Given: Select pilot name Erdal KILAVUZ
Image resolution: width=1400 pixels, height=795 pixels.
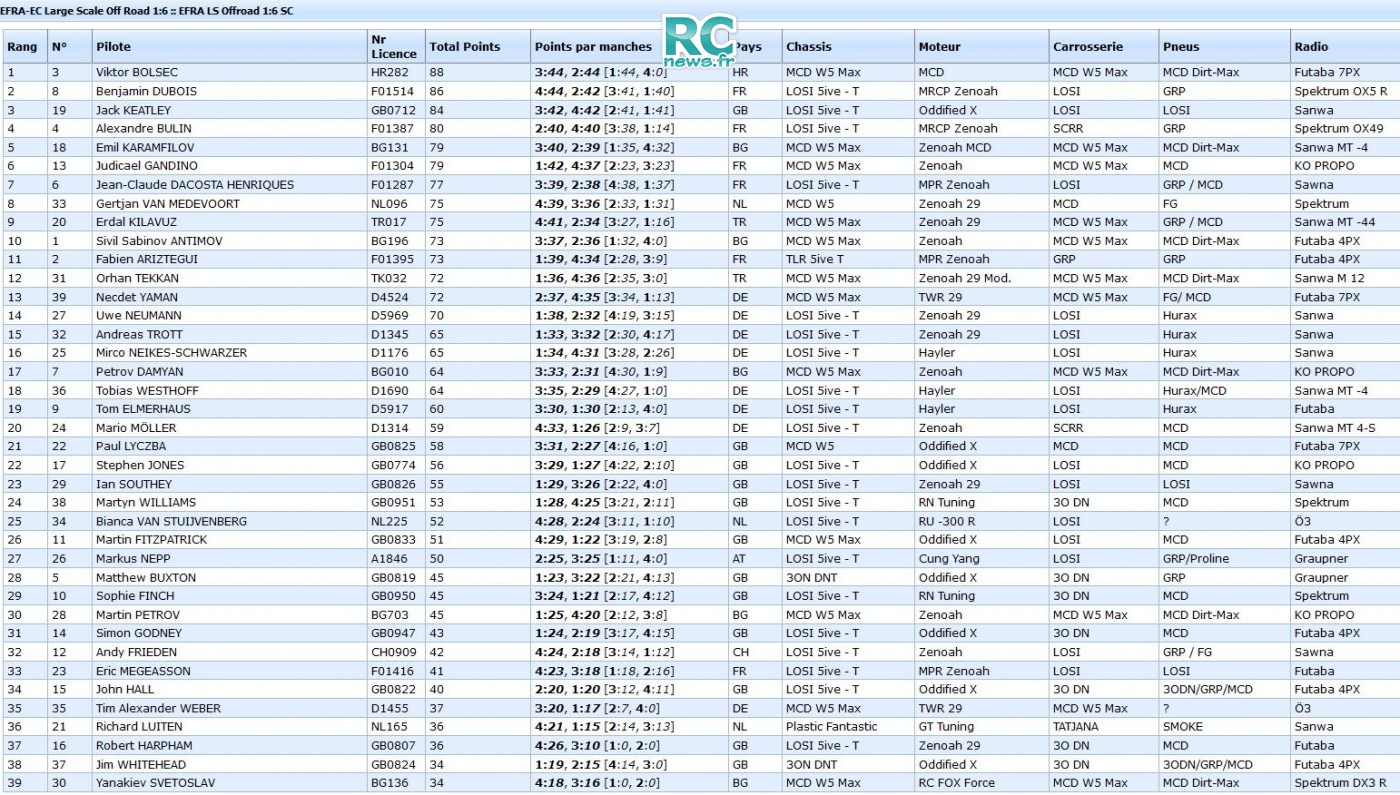Looking at the screenshot, I should (135, 222).
